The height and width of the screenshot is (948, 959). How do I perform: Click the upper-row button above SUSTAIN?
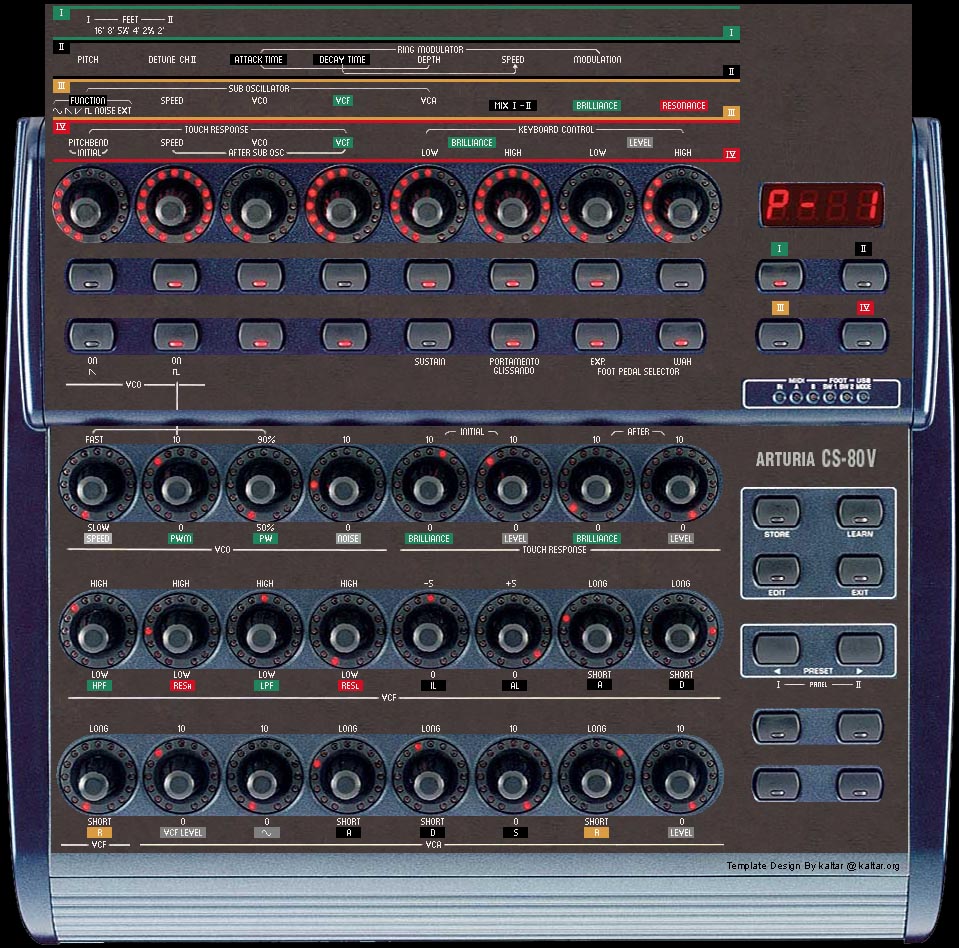[x=429, y=276]
